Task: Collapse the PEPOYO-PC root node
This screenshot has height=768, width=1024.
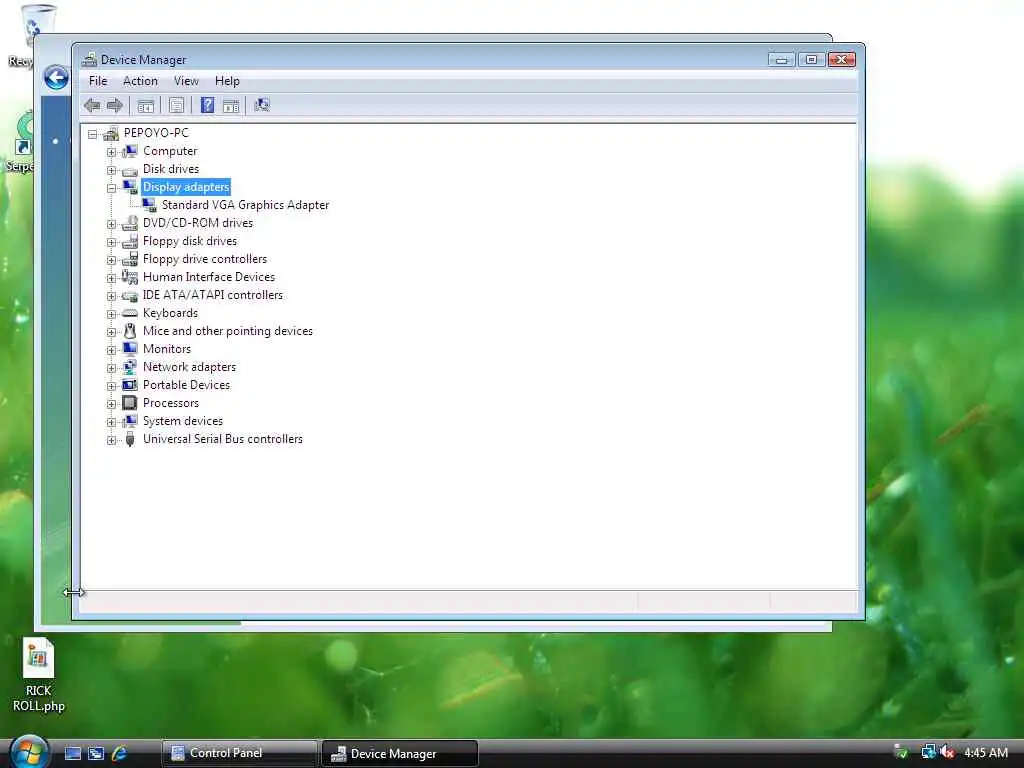Action: (93, 134)
